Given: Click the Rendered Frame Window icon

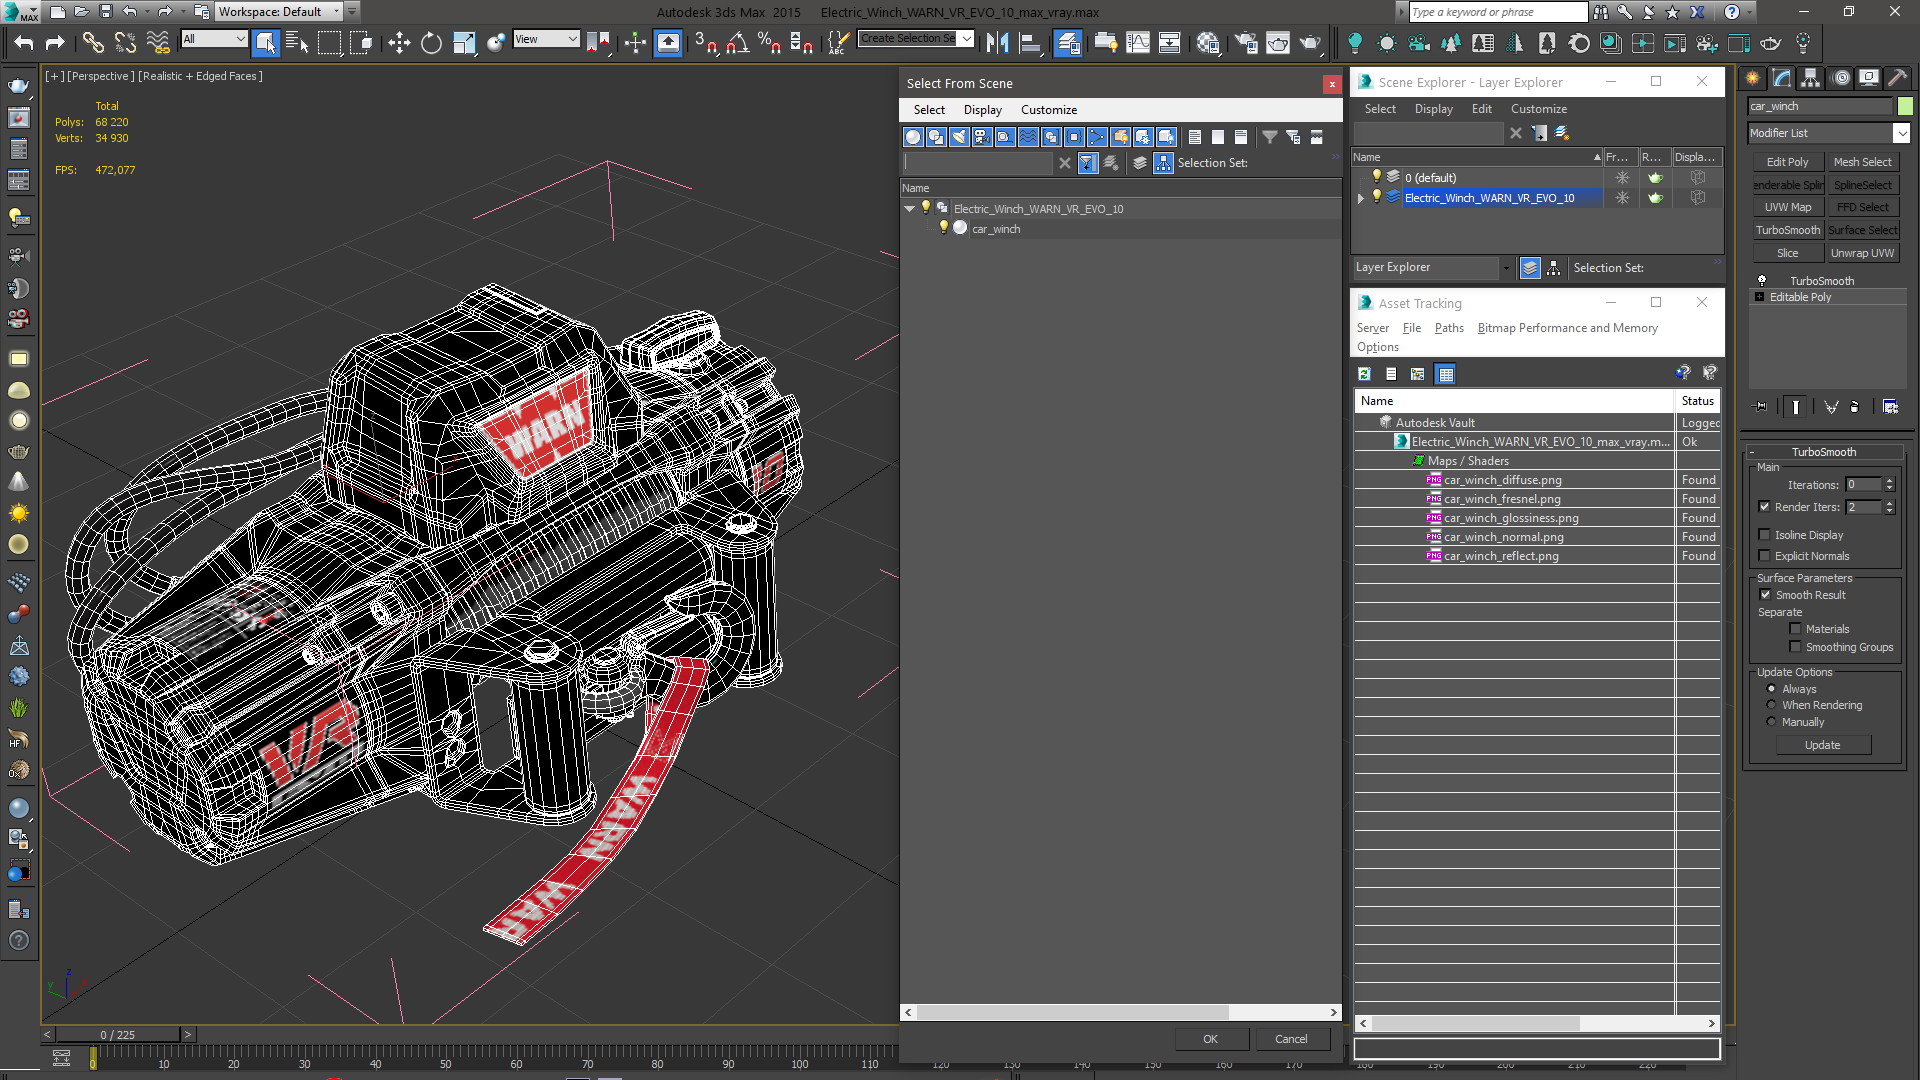Looking at the screenshot, I should coord(1278,42).
